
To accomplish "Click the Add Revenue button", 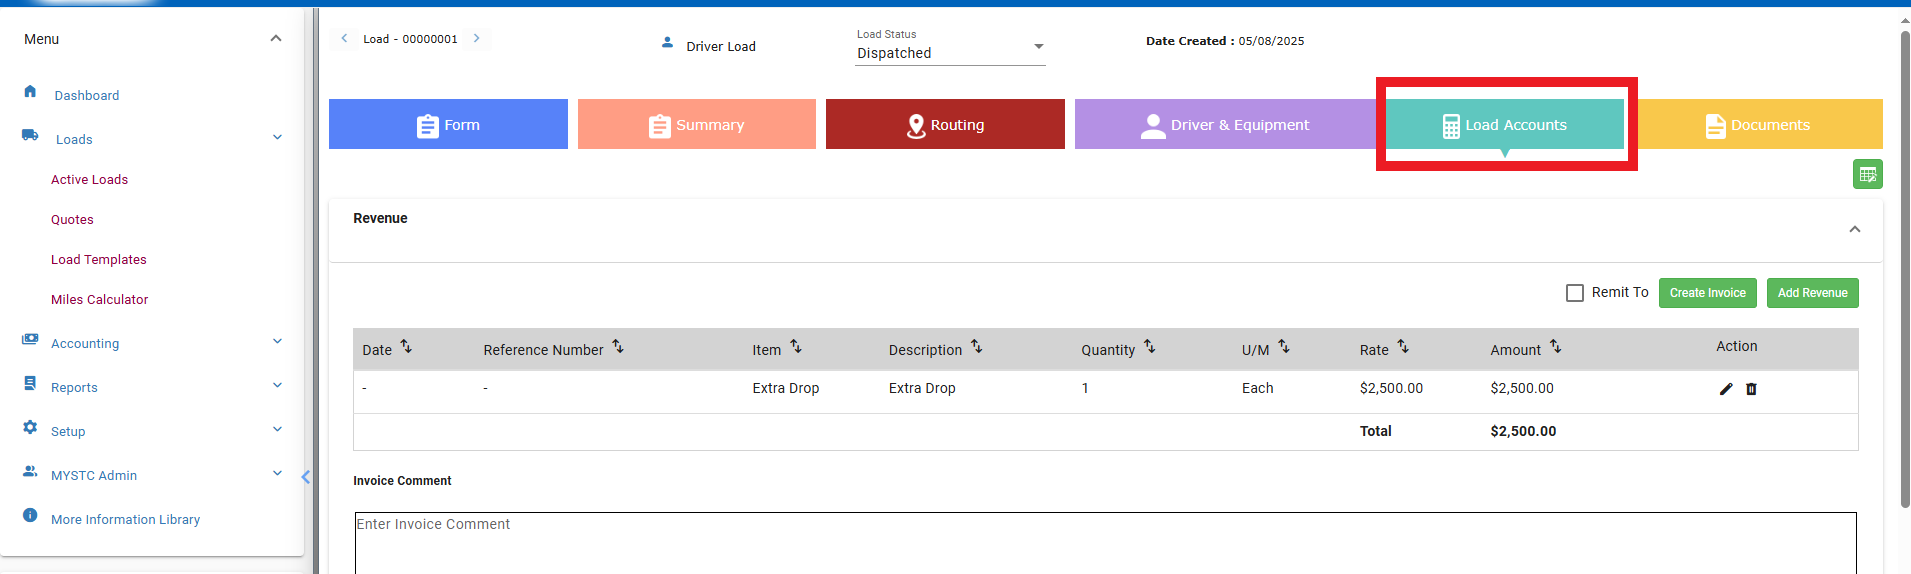I will (1812, 293).
